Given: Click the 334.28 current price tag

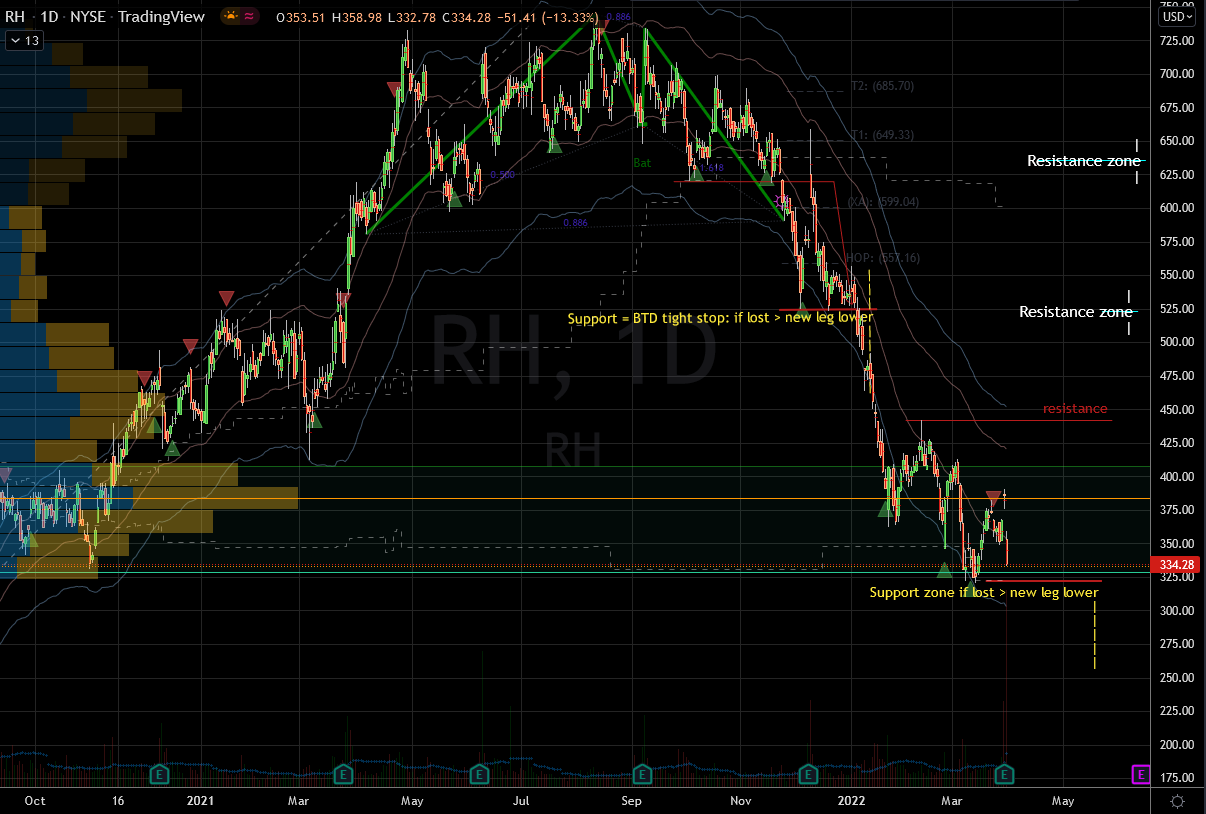Looking at the screenshot, I should [x=1176, y=565].
